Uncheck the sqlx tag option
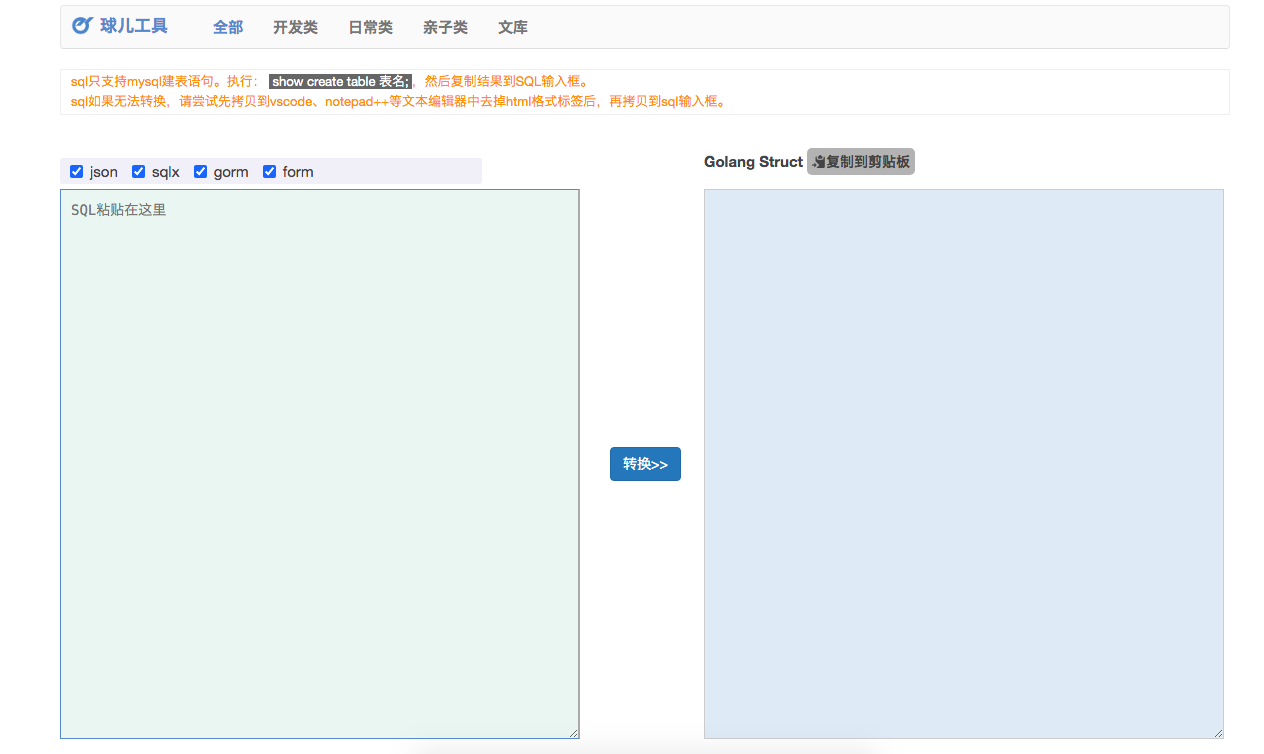 click(x=139, y=172)
